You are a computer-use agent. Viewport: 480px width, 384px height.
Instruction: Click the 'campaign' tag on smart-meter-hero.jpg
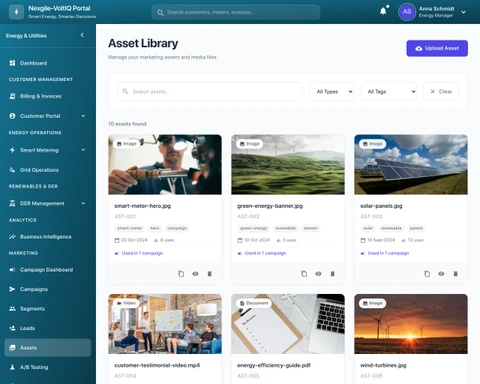coord(177,228)
